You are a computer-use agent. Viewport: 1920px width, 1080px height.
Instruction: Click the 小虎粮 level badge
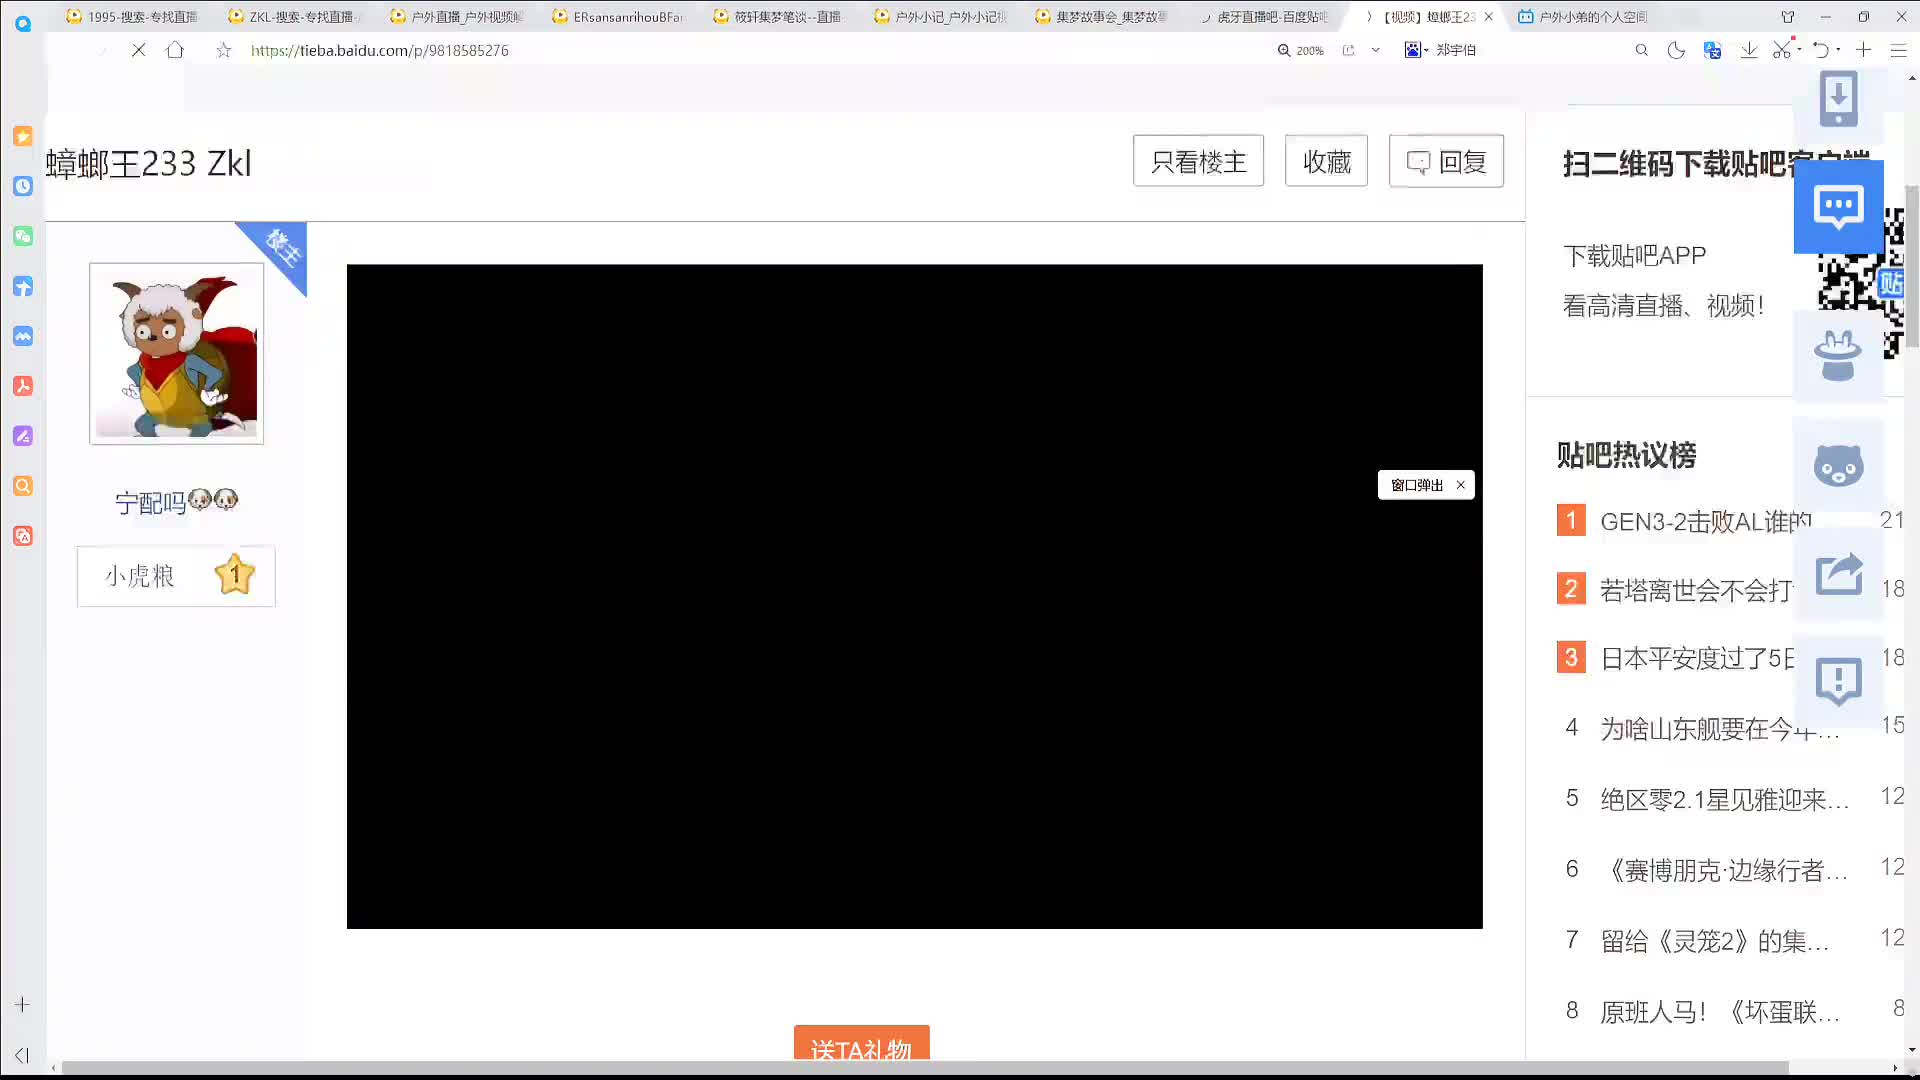tap(176, 576)
